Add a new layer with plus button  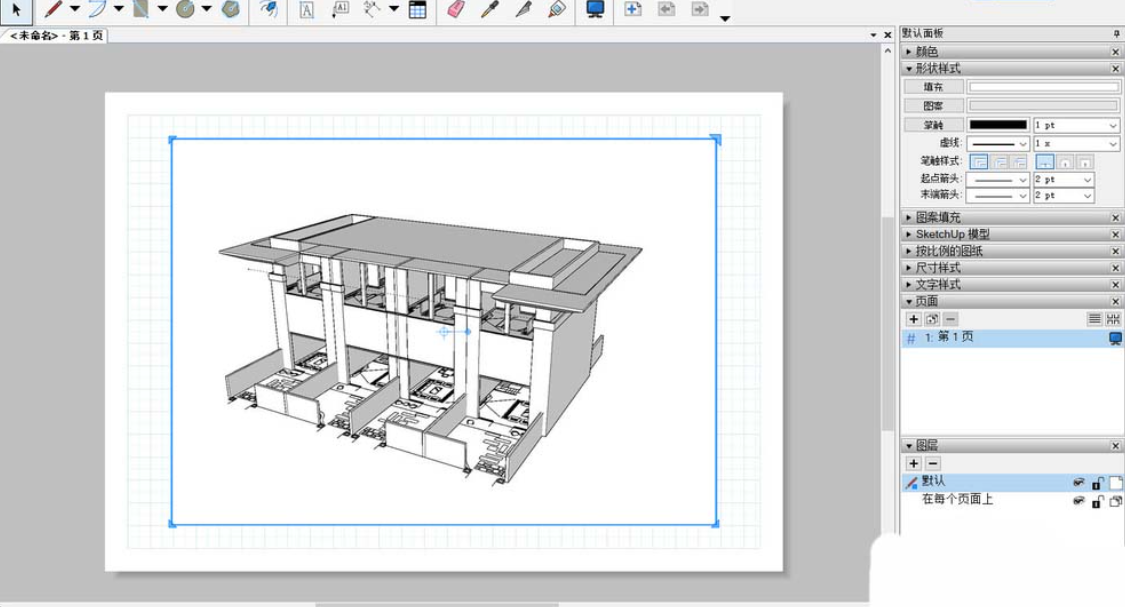(913, 464)
